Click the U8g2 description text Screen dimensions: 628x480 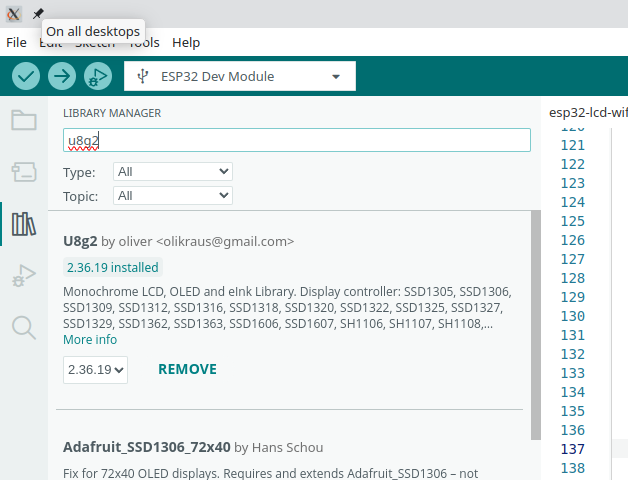(287, 308)
